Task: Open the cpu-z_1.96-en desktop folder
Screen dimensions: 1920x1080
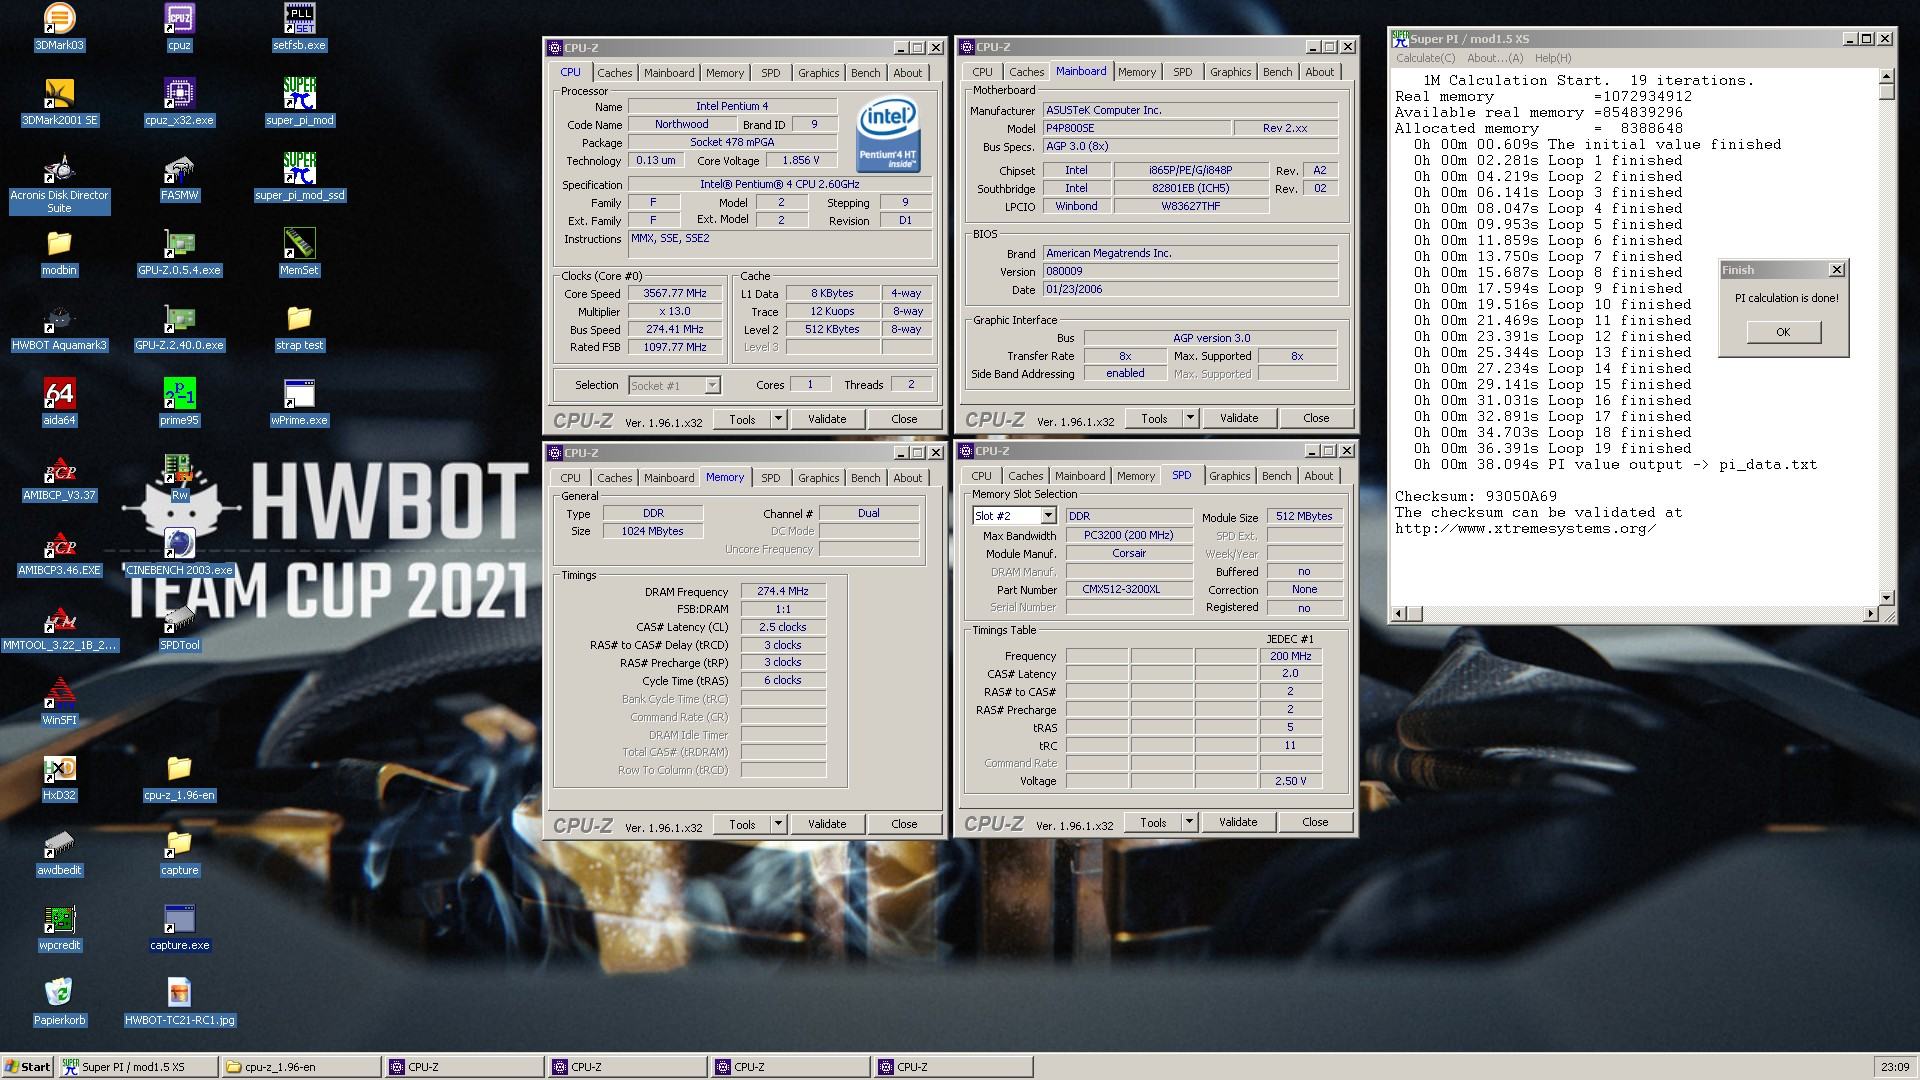Action: (179, 777)
